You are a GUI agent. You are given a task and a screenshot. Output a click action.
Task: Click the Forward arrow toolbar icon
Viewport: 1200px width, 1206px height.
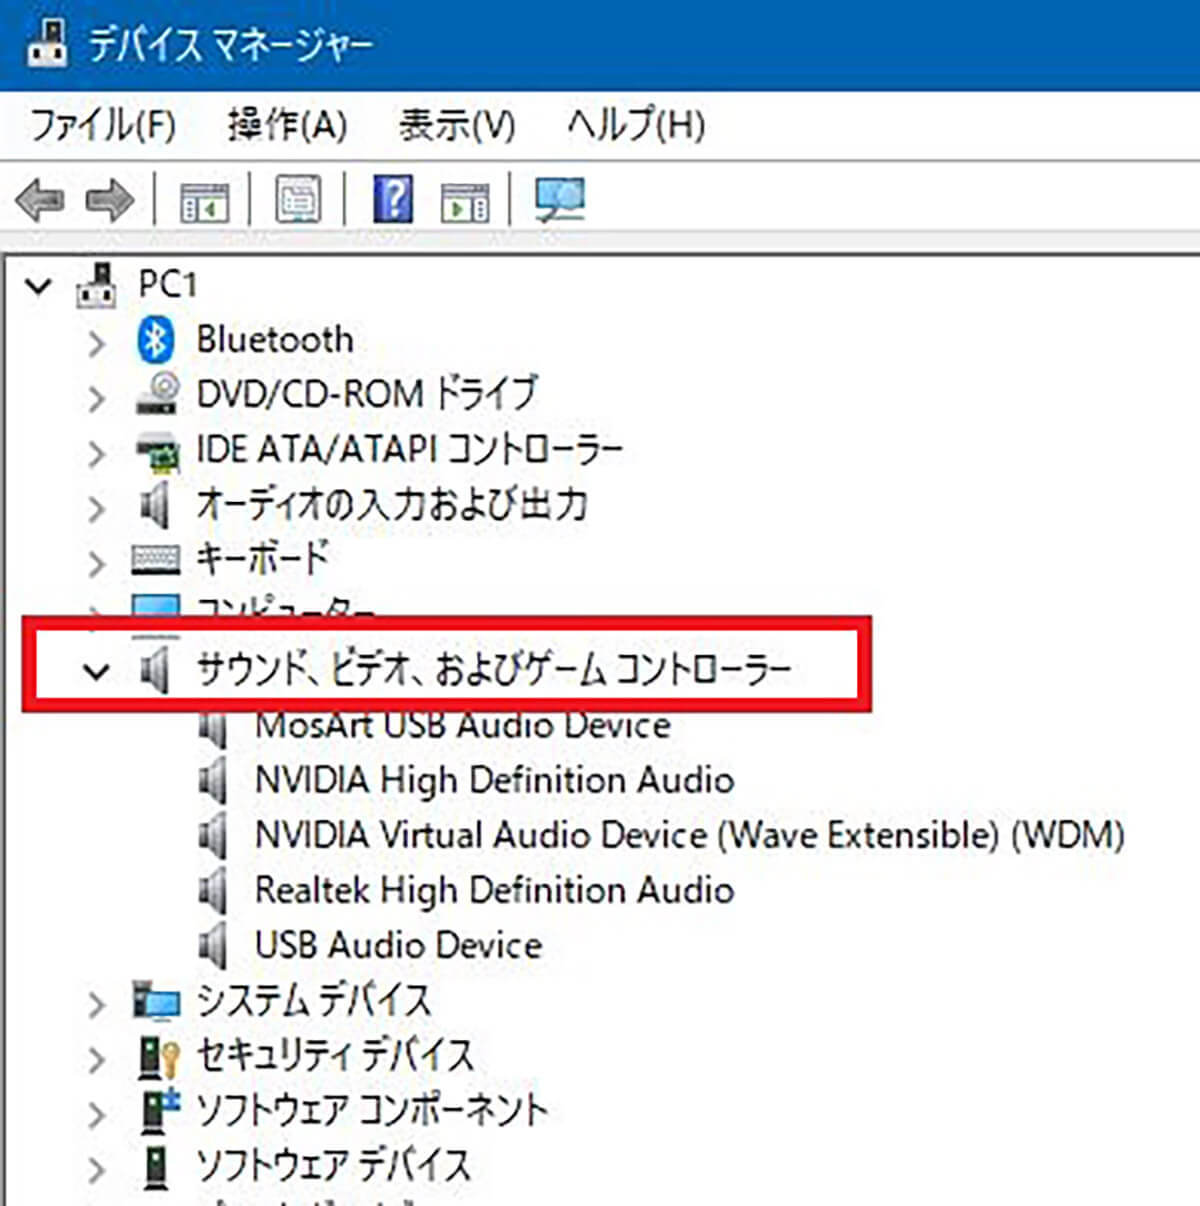pos(109,200)
